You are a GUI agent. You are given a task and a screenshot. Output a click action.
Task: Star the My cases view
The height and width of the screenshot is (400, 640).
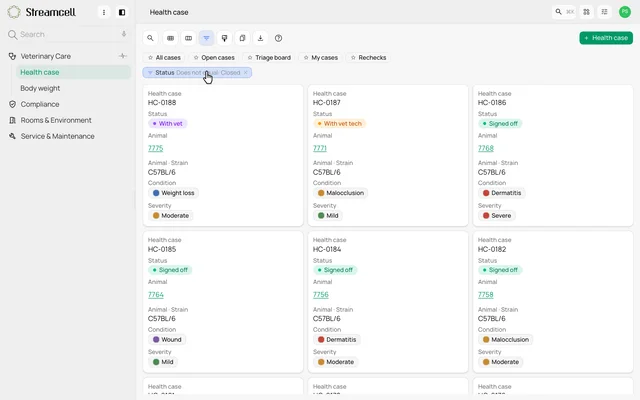[306, 58]
